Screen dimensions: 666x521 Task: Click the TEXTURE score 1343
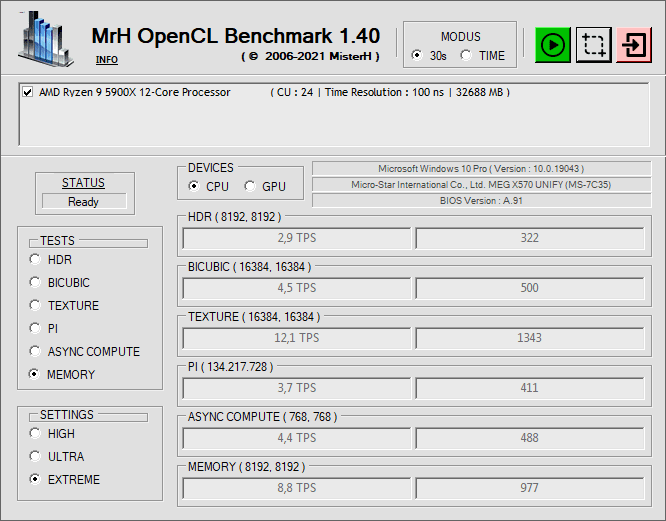pos(530,338)
